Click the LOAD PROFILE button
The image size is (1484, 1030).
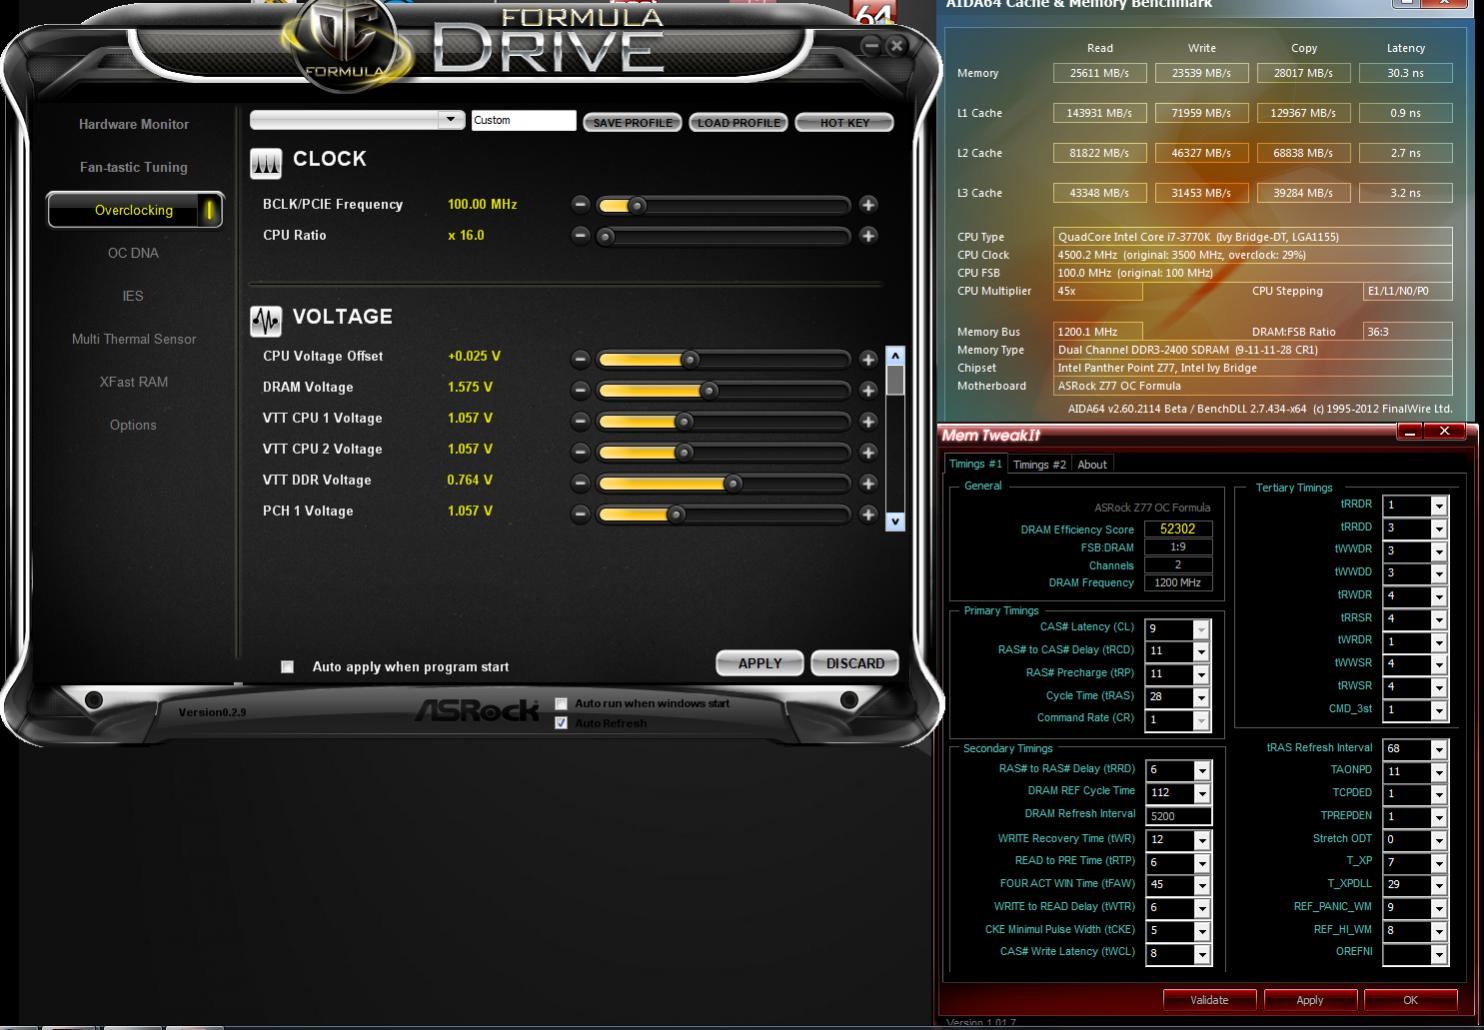(x=738, y=122)
